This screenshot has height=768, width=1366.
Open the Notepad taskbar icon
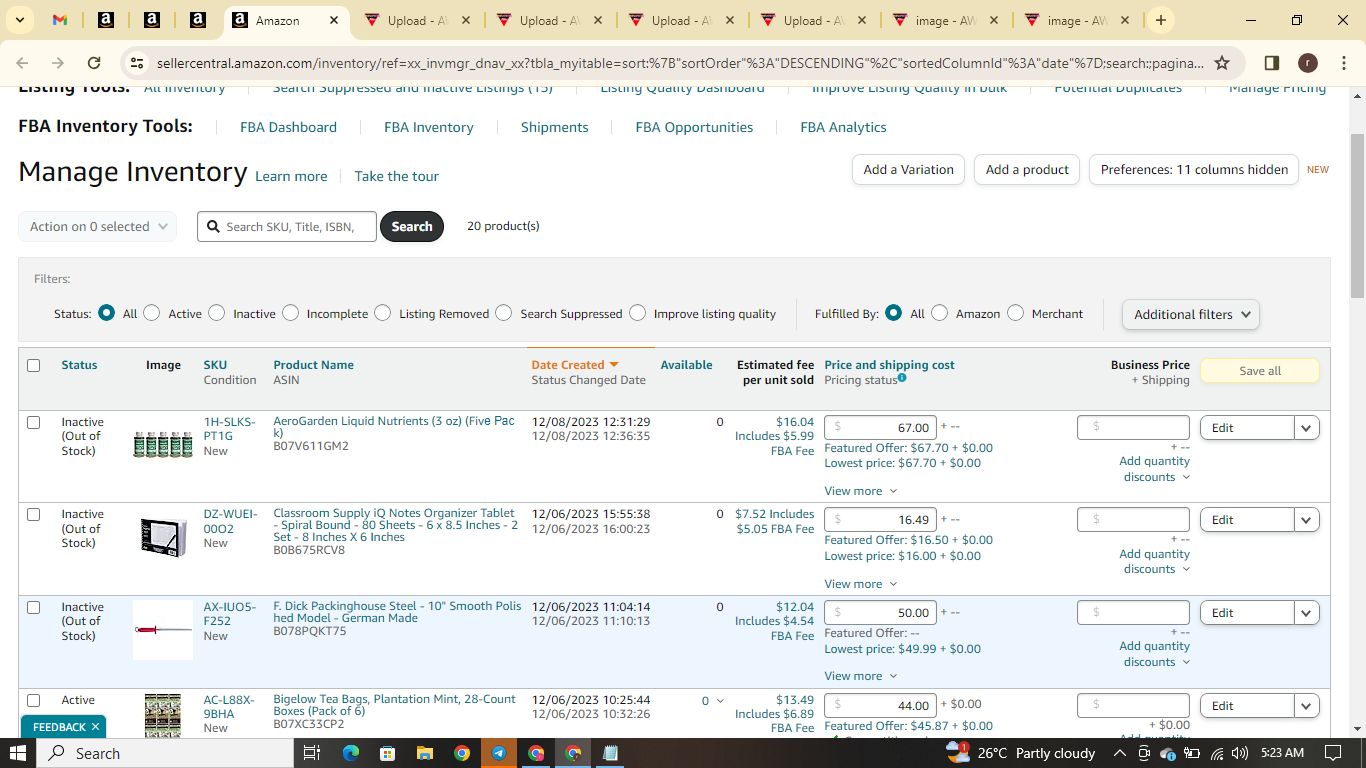[610, 753]
